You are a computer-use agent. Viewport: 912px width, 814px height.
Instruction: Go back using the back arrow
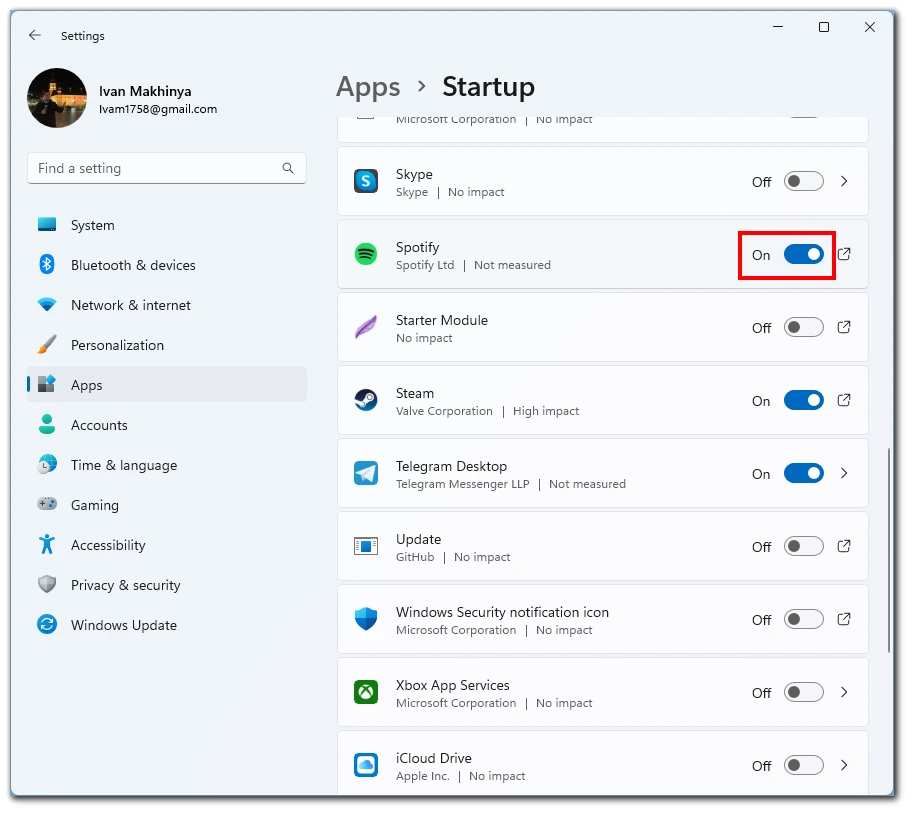pyautogui.click(x=35, y=35)
